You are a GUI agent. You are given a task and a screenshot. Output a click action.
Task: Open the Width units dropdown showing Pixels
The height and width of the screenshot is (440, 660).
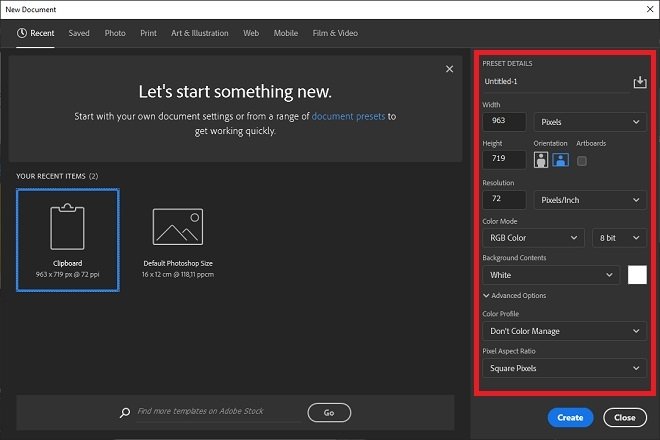pyautogui.click(x=590, y=122)
